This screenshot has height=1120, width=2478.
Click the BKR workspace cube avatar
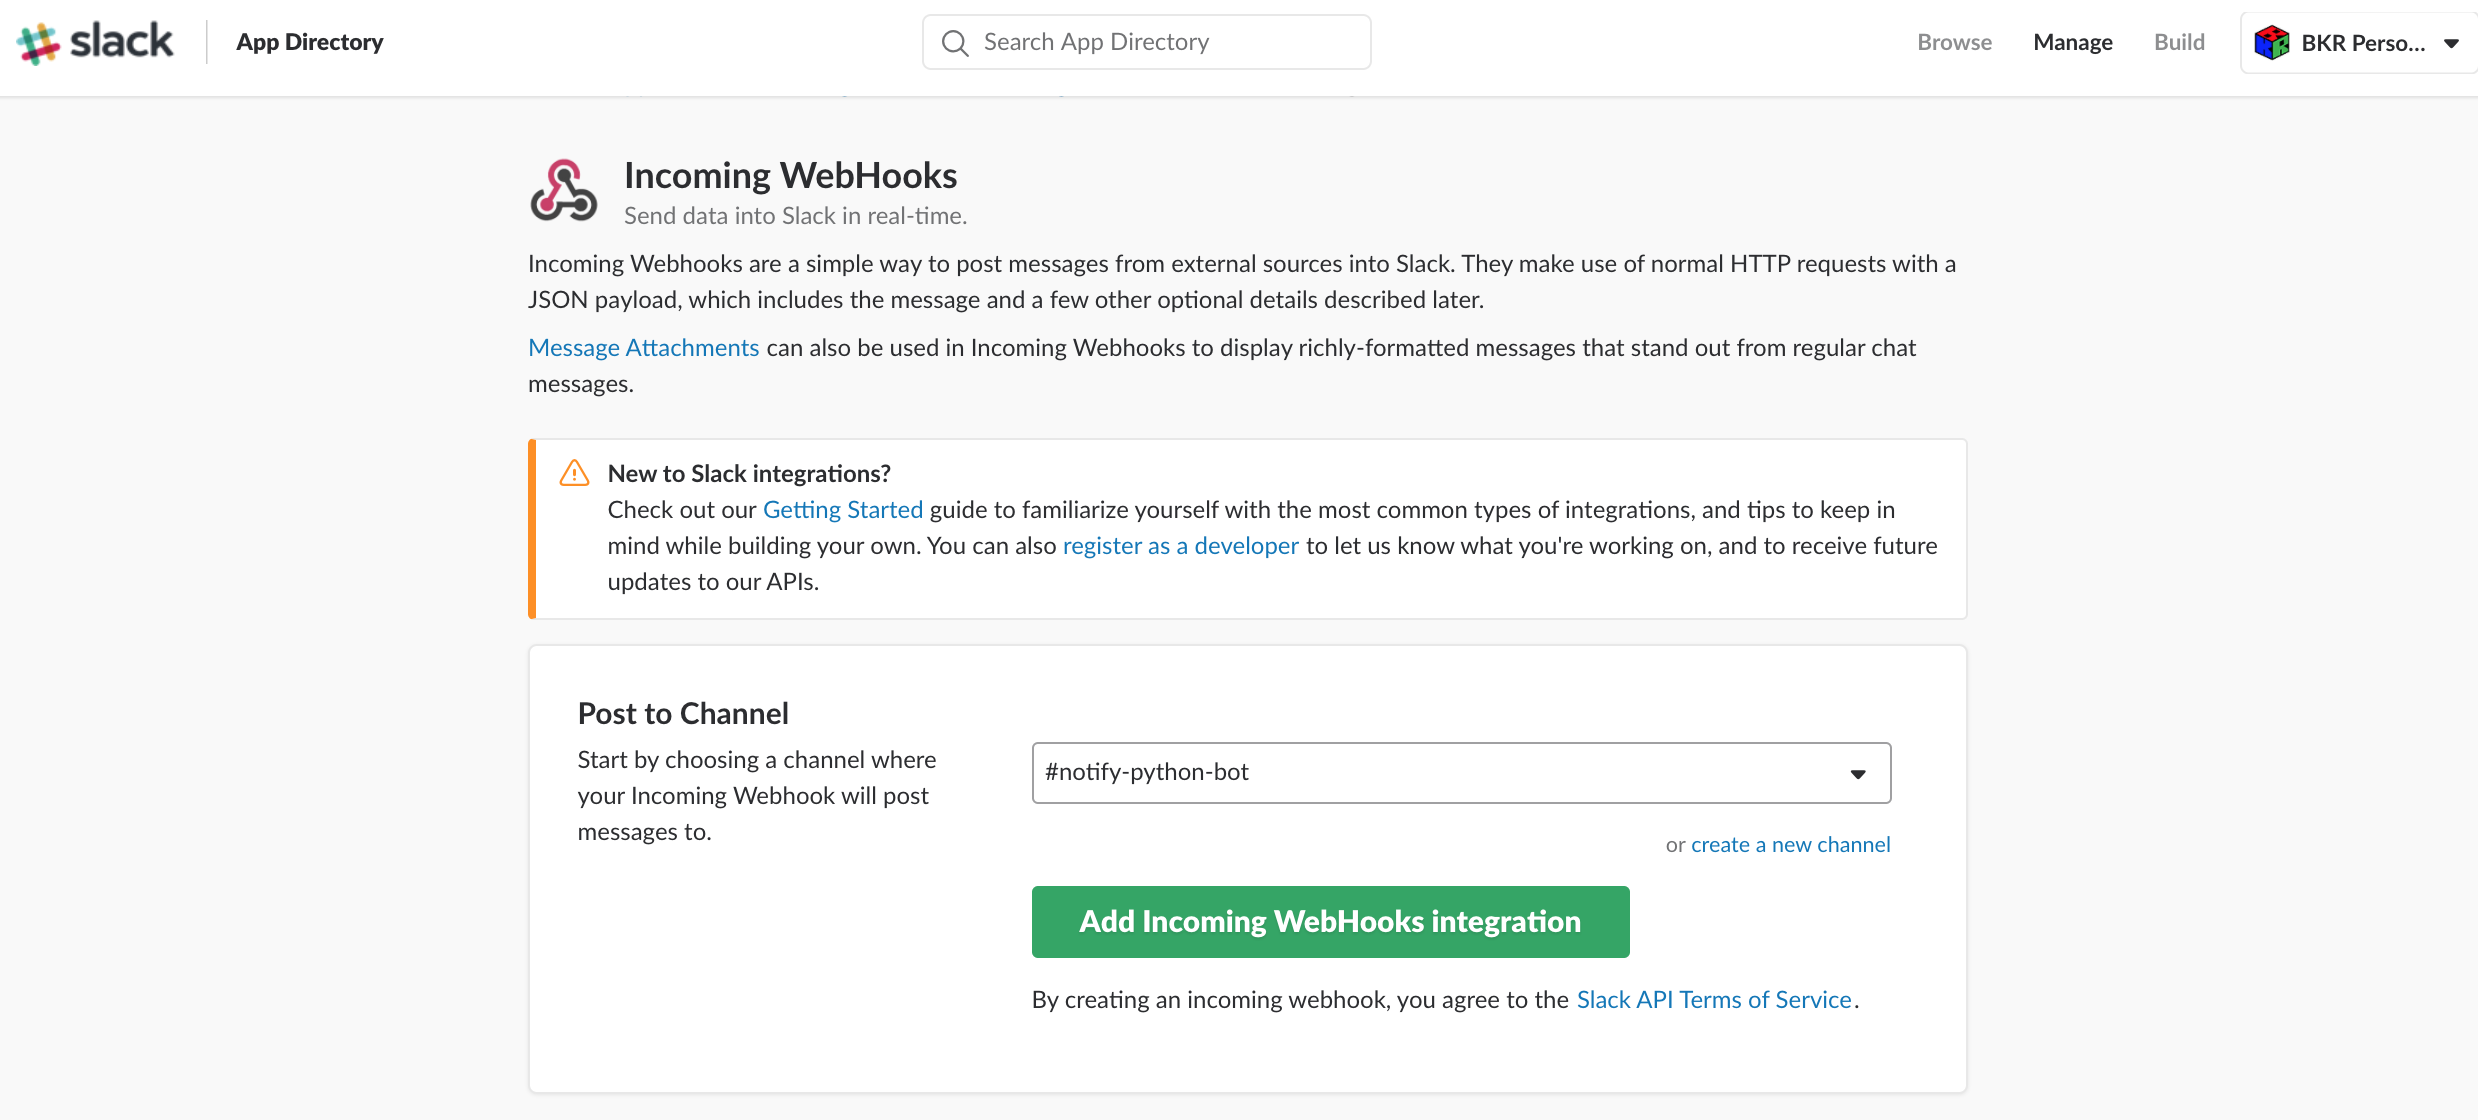point(2272,43)
